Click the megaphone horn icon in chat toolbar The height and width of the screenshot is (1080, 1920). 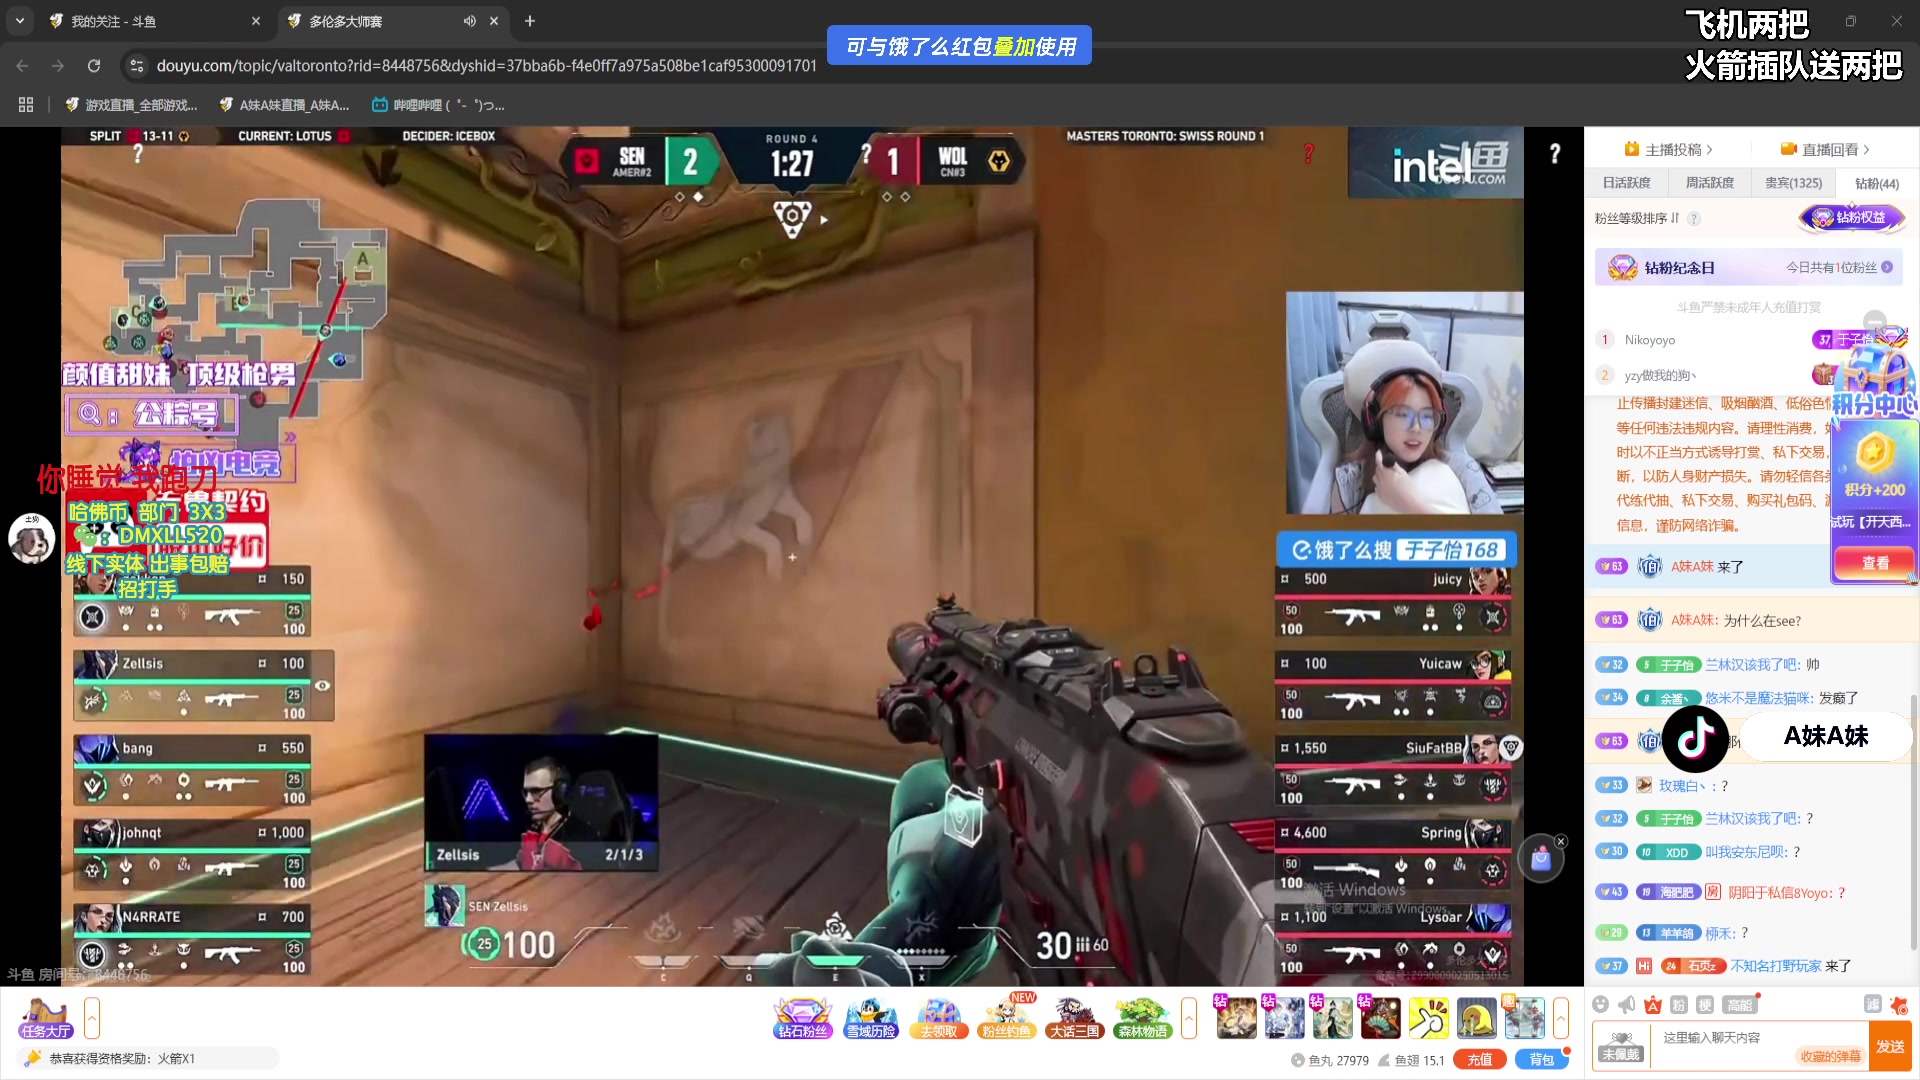(x=1627, y=1004)
